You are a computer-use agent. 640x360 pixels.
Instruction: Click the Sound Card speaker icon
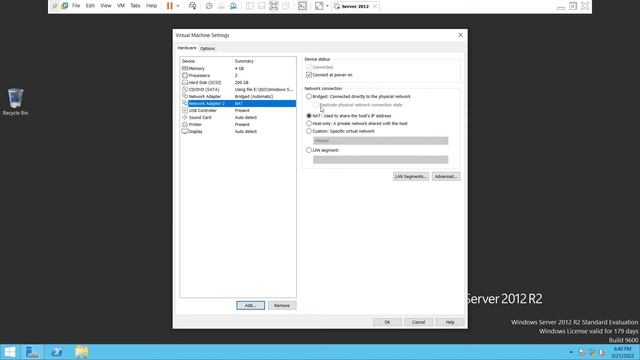(x=185, y=117)
